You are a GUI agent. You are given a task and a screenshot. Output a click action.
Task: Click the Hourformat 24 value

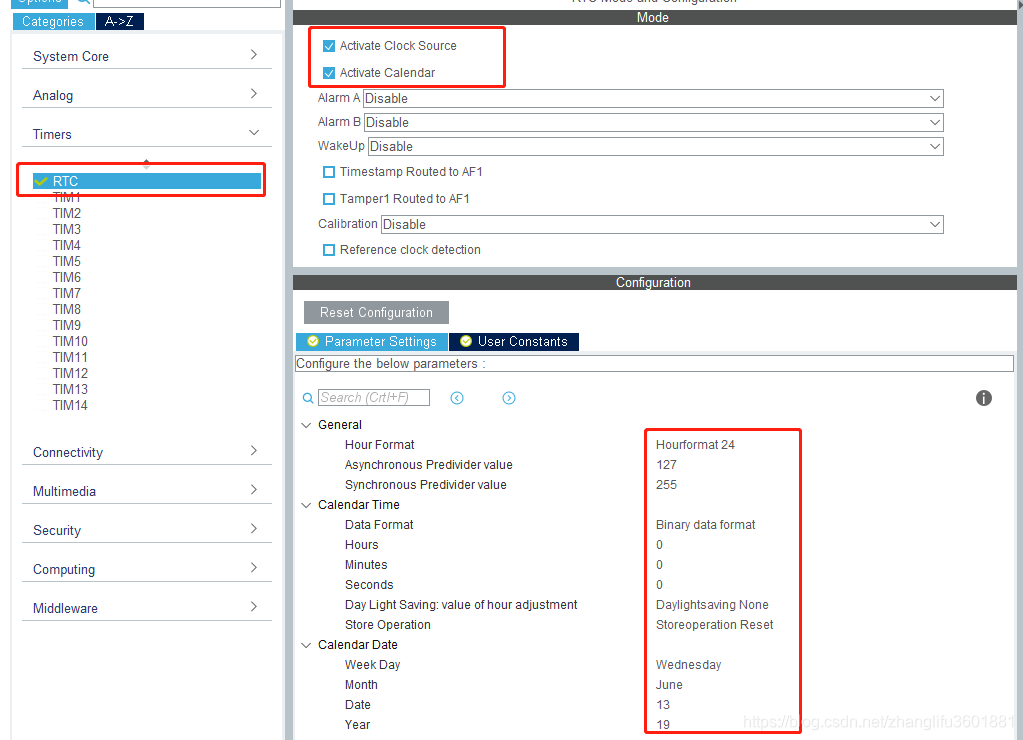pos(695,445)
